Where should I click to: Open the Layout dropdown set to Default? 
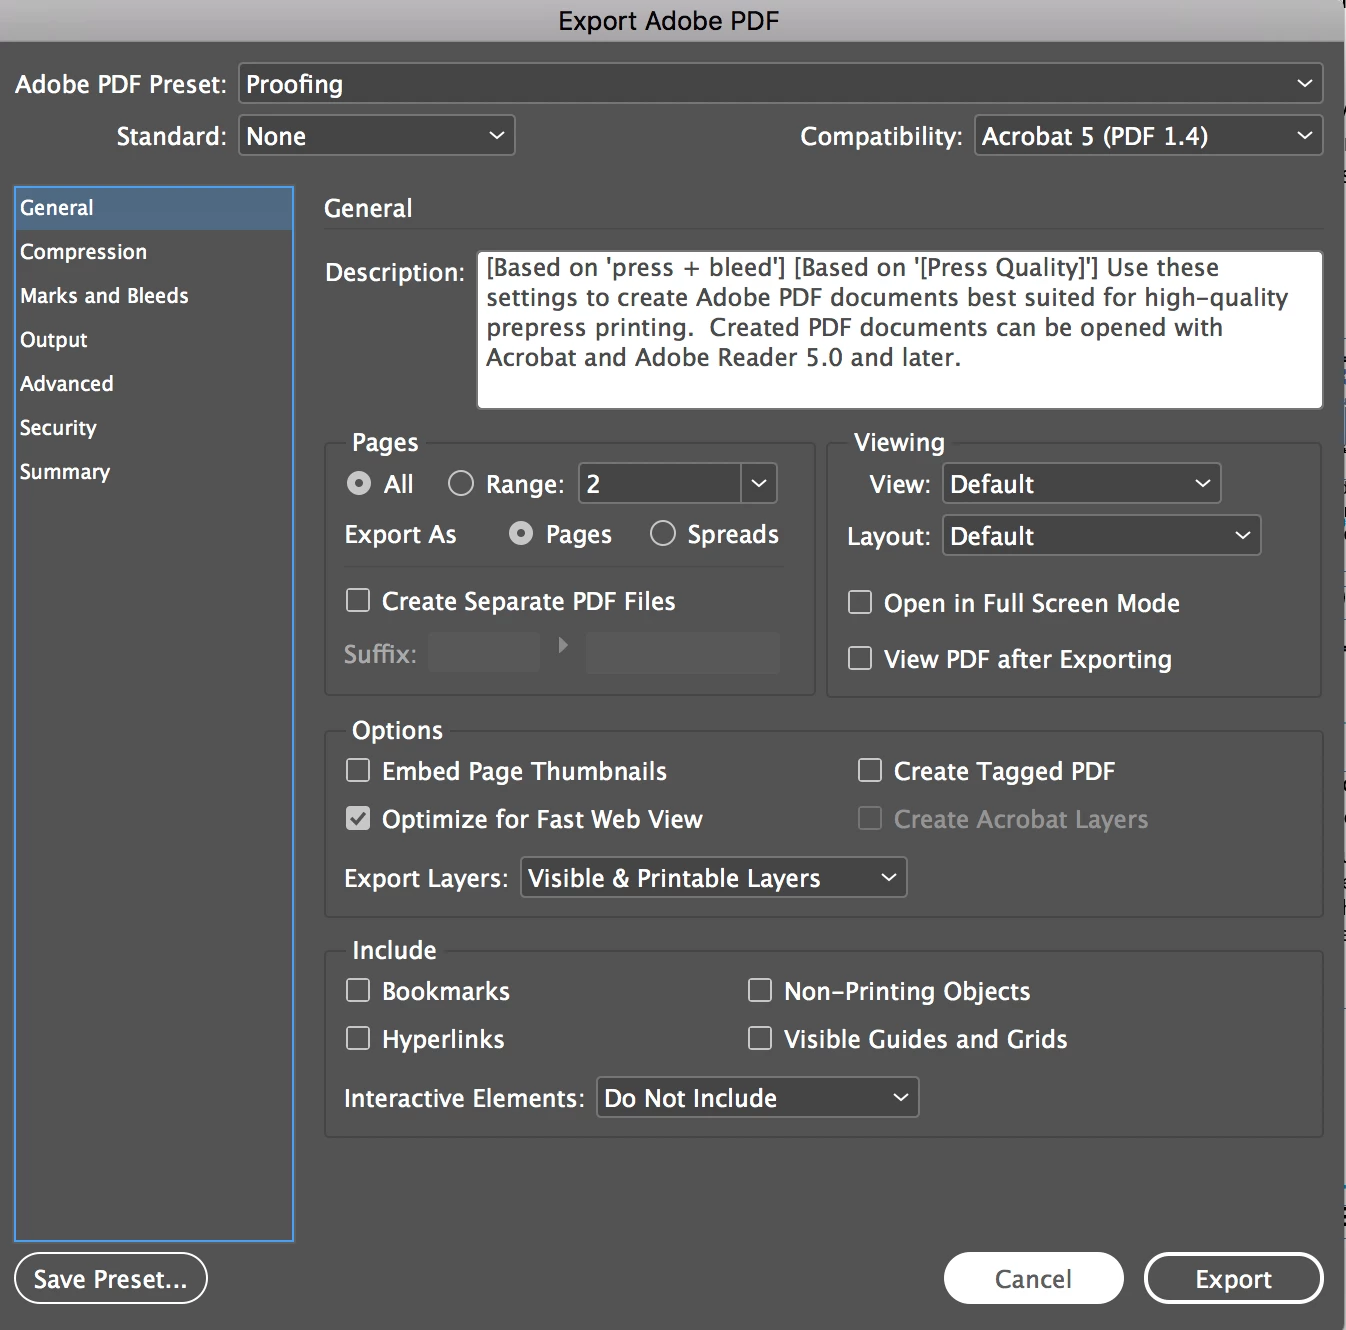pyautogui.click(x=1101, y=536)
